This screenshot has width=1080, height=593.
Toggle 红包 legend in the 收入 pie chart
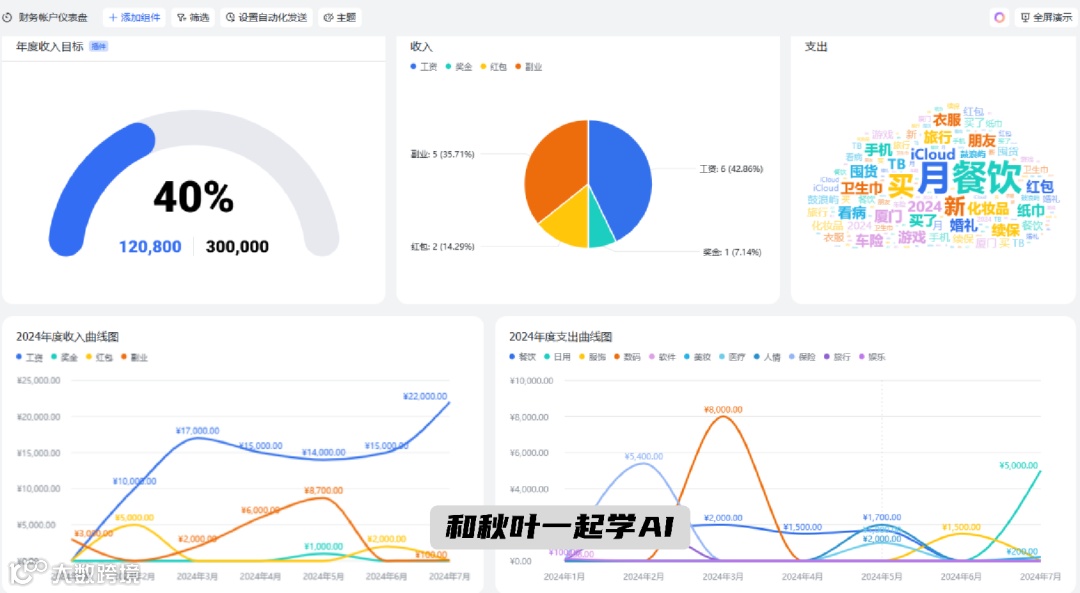click(494, 67)
